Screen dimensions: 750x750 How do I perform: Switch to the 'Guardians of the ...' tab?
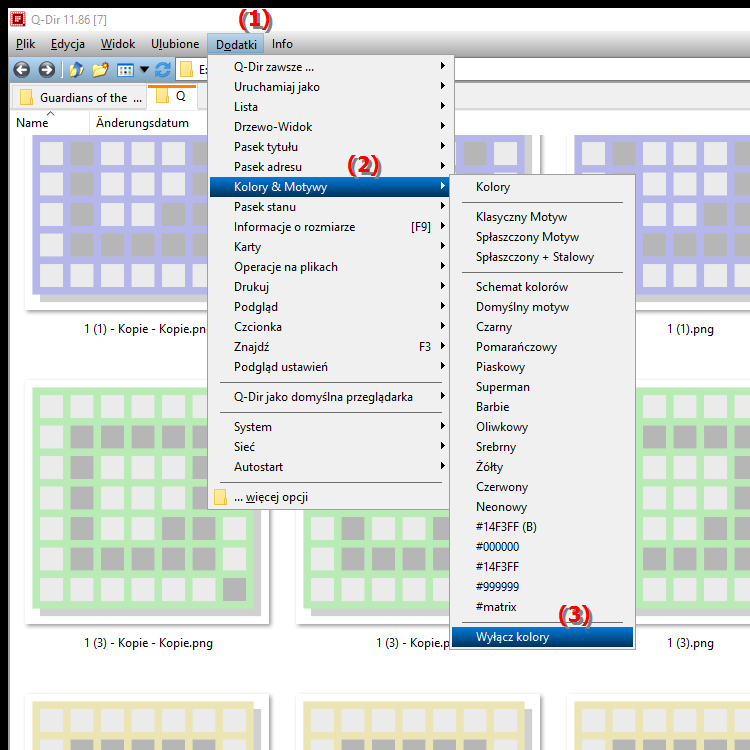tap(80, 98)
